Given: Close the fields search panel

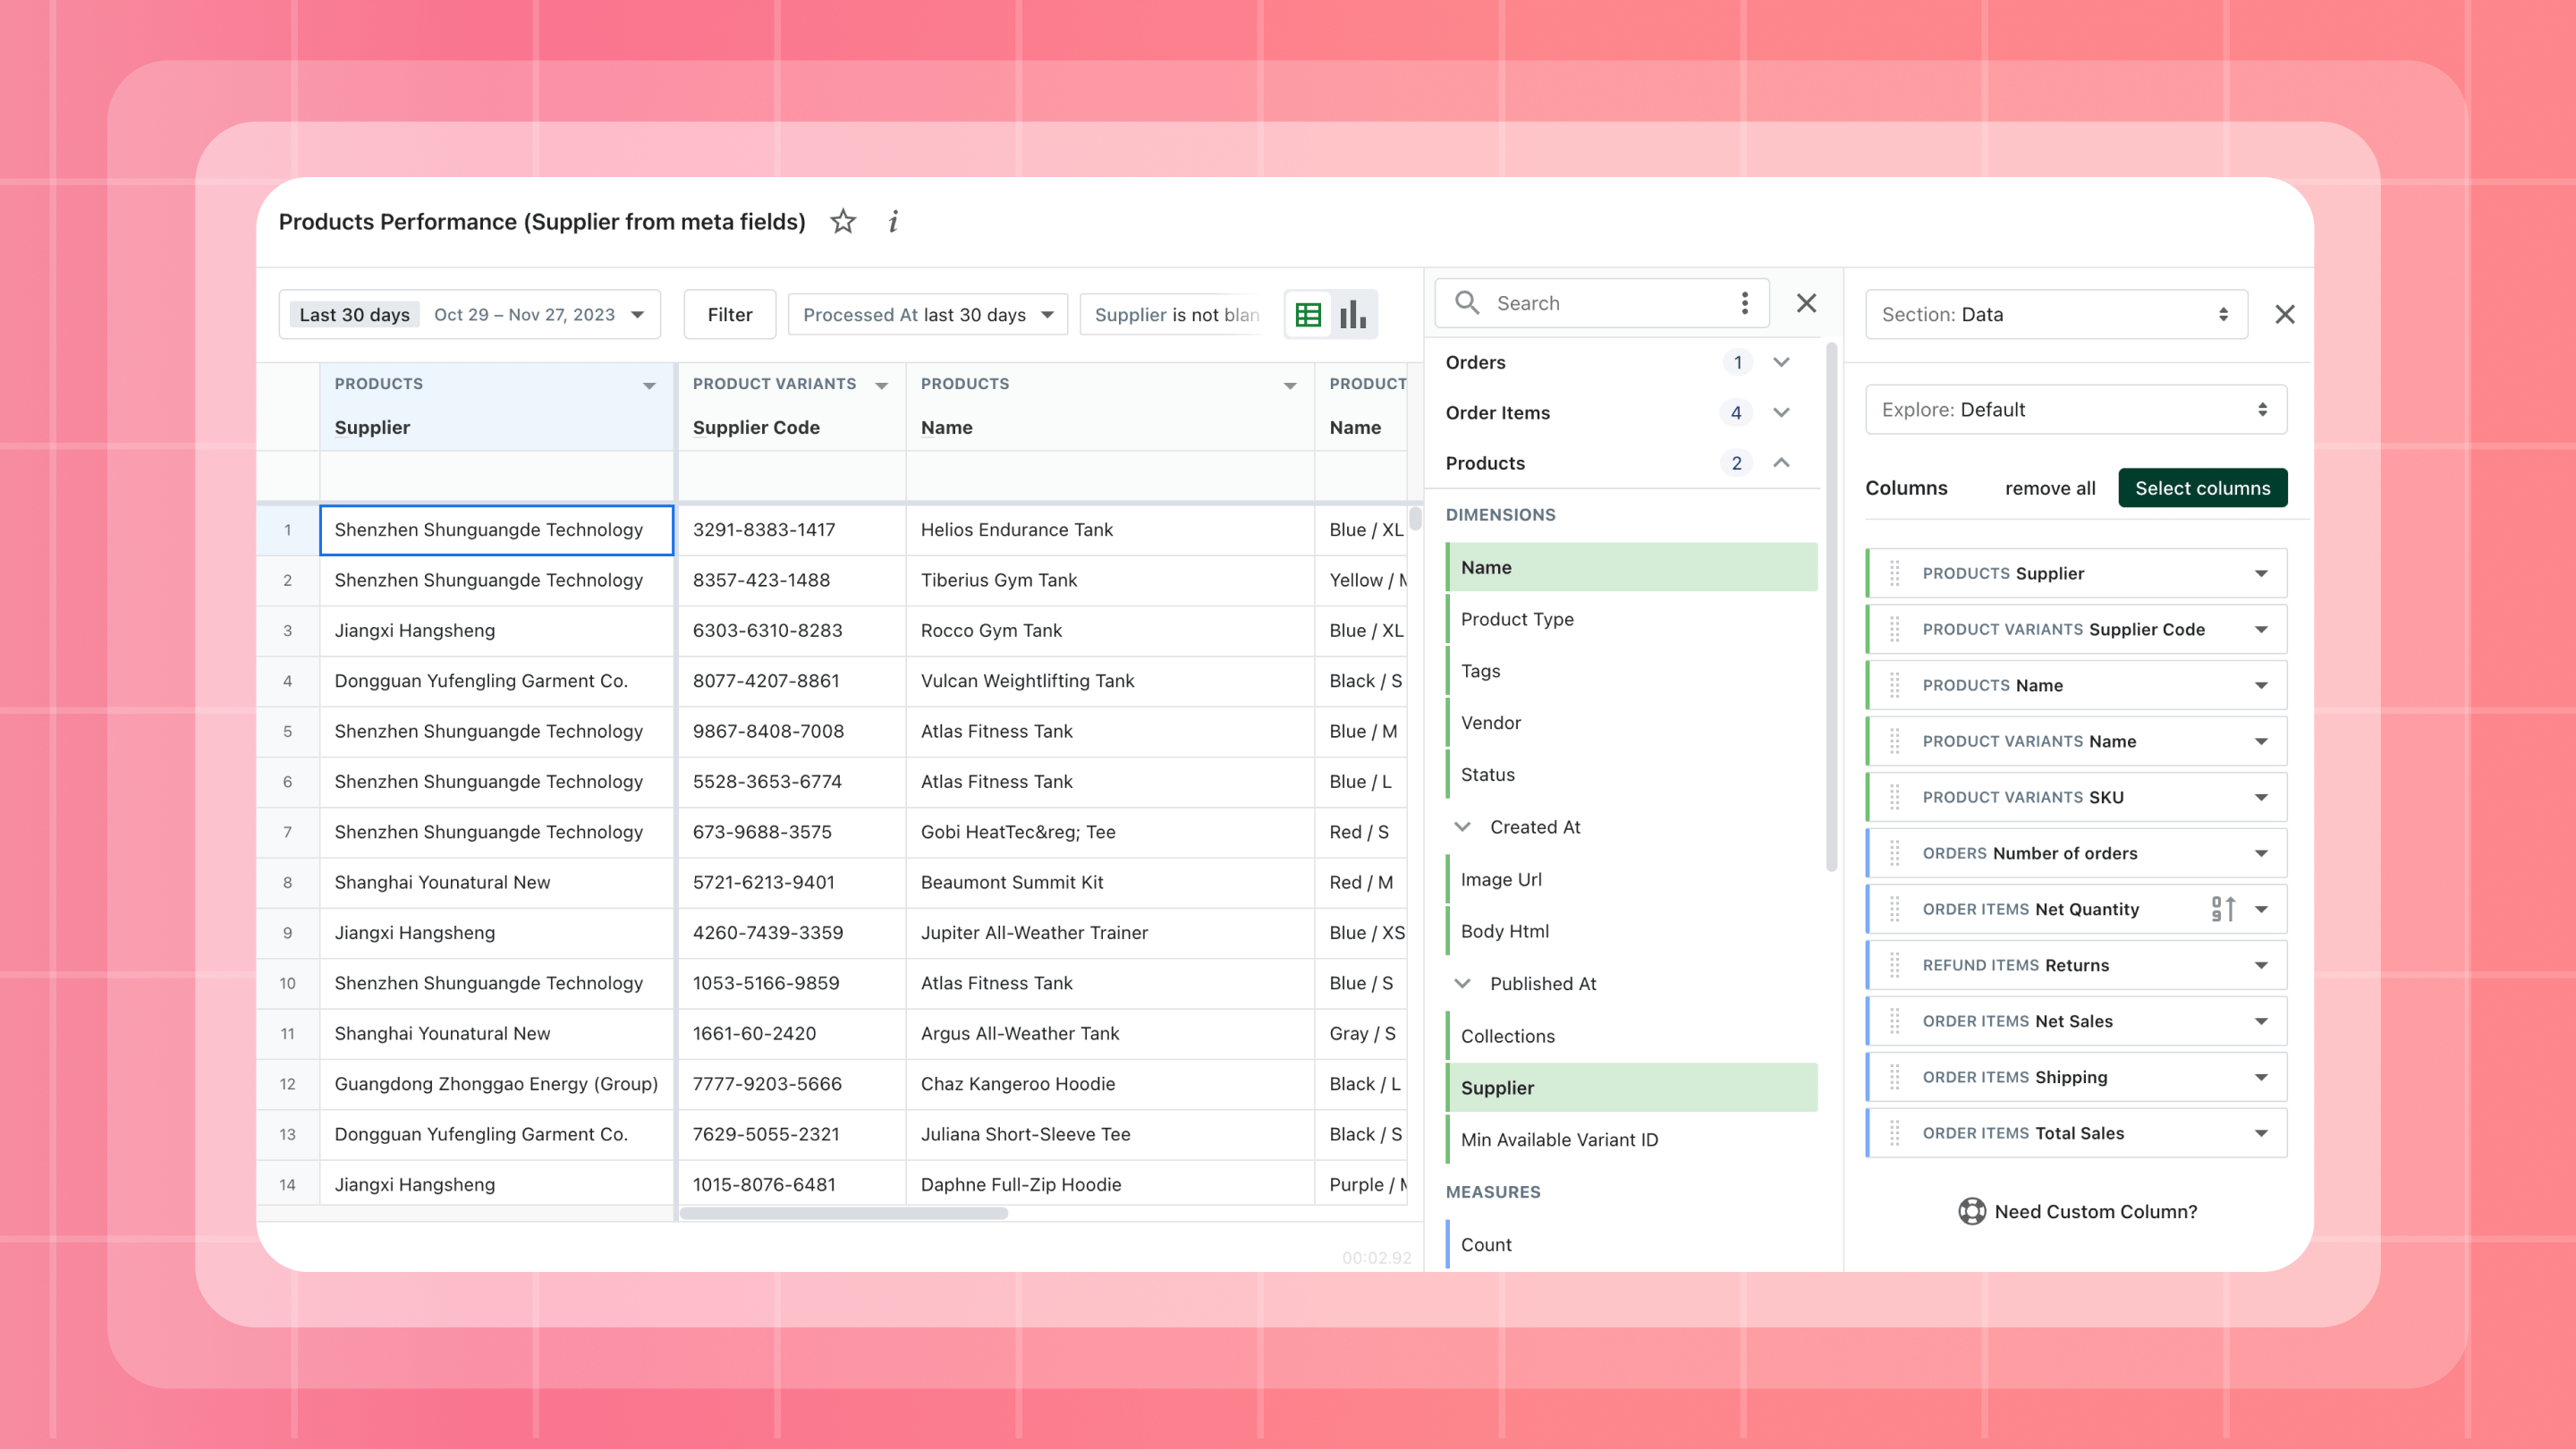Looking at the screenshot, I should [1806, 303].
